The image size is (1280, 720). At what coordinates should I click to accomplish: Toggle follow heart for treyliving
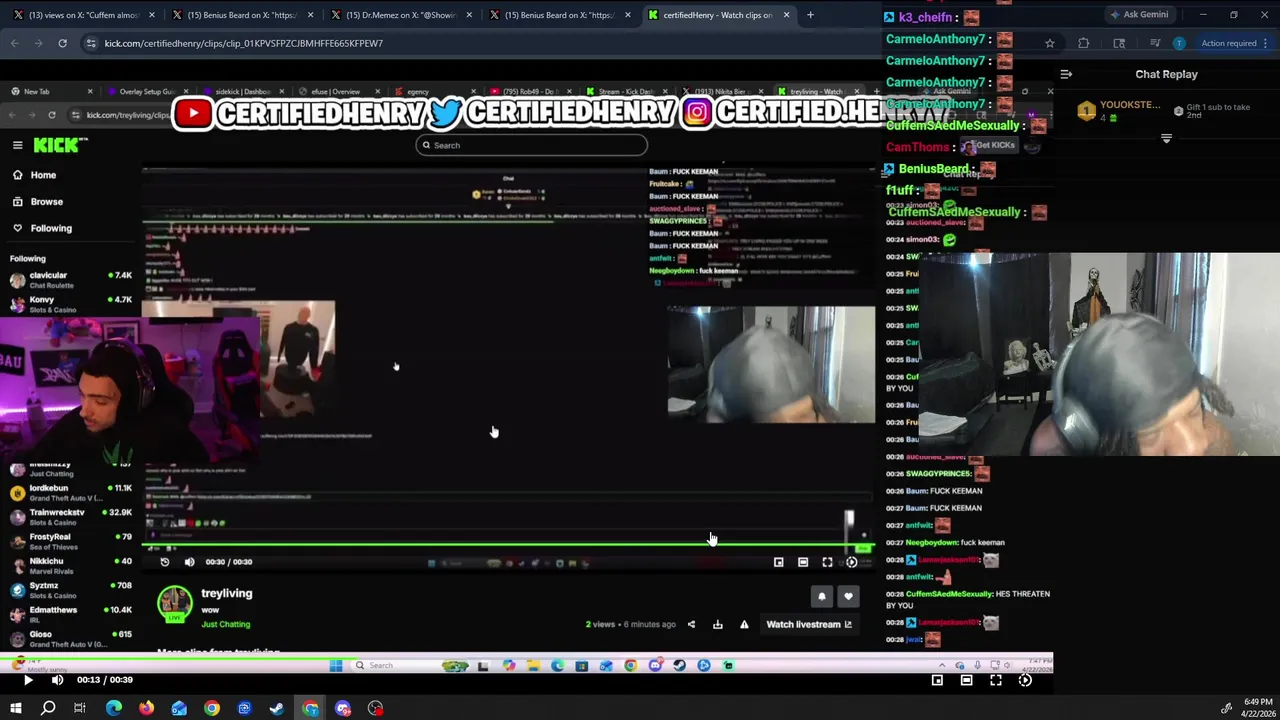click(848, 597)
